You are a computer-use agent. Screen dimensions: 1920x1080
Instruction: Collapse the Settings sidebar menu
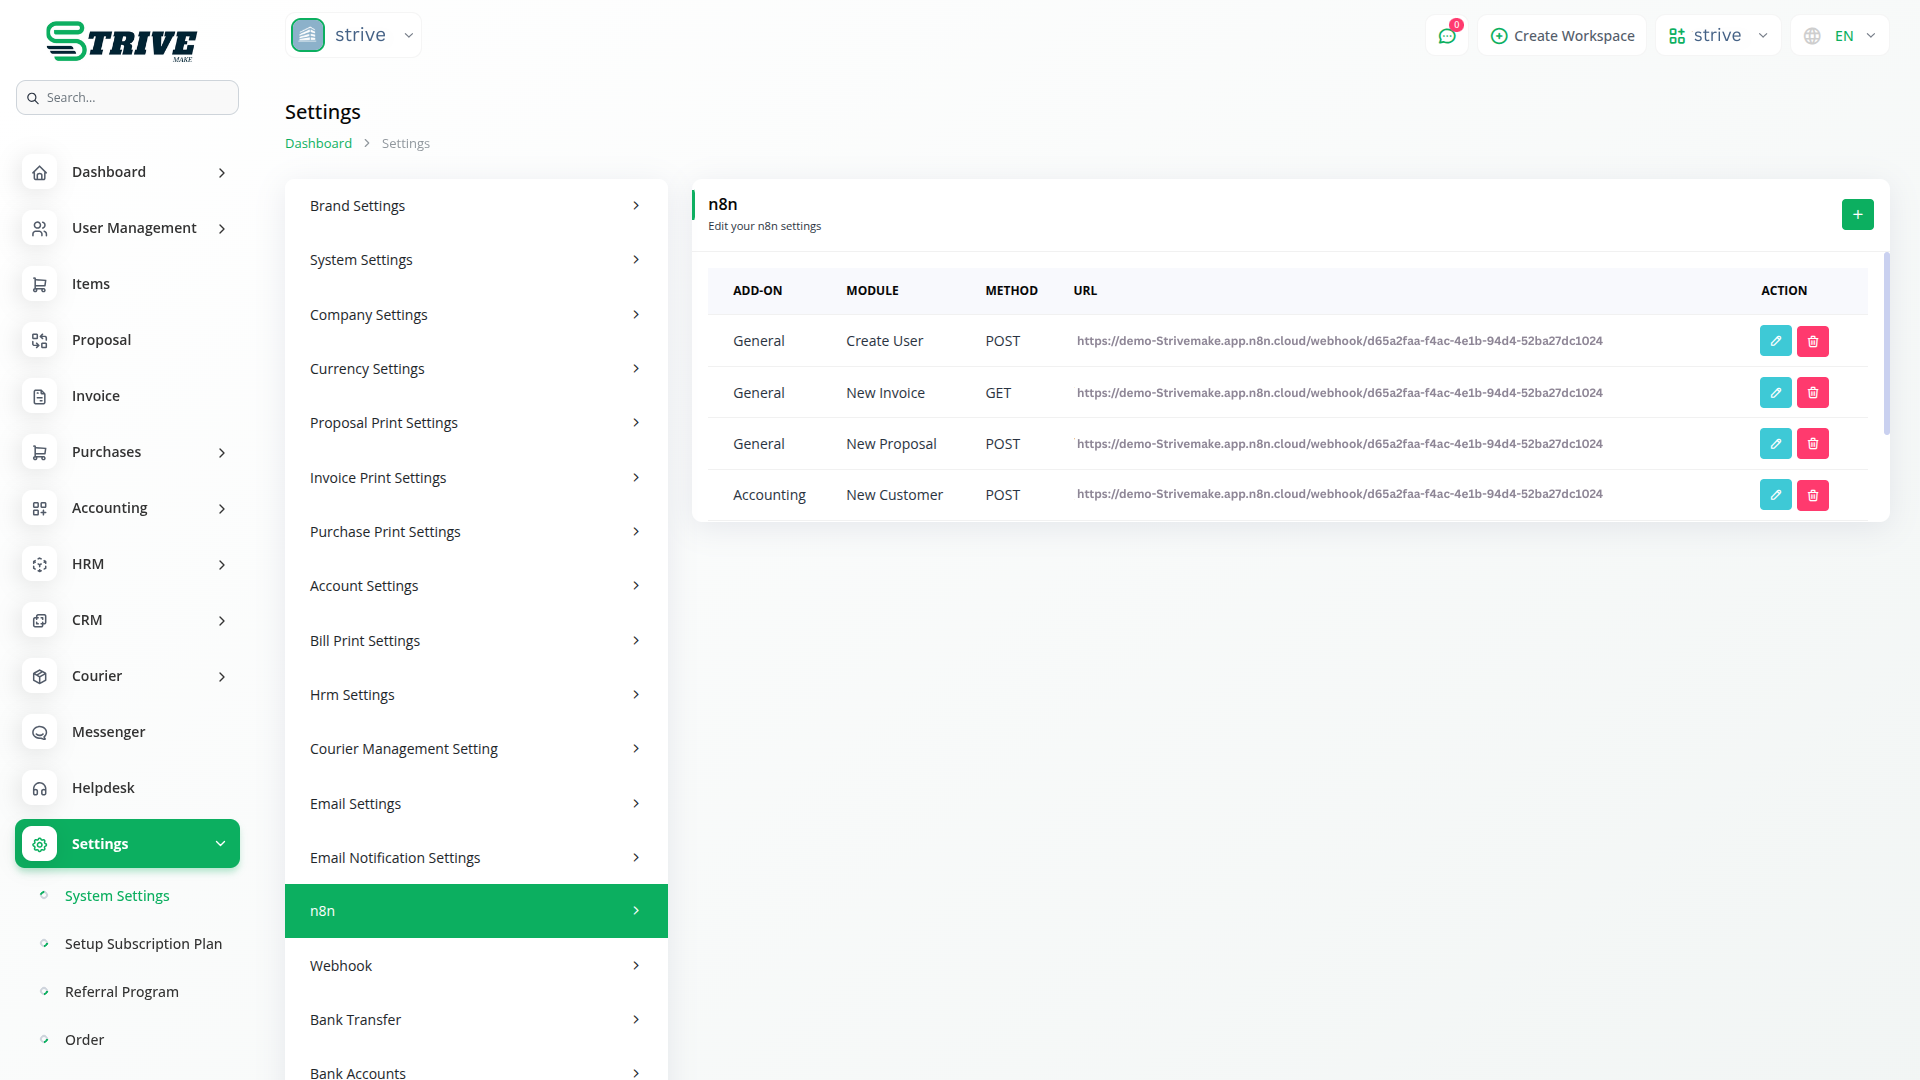(x=127, y=844)
